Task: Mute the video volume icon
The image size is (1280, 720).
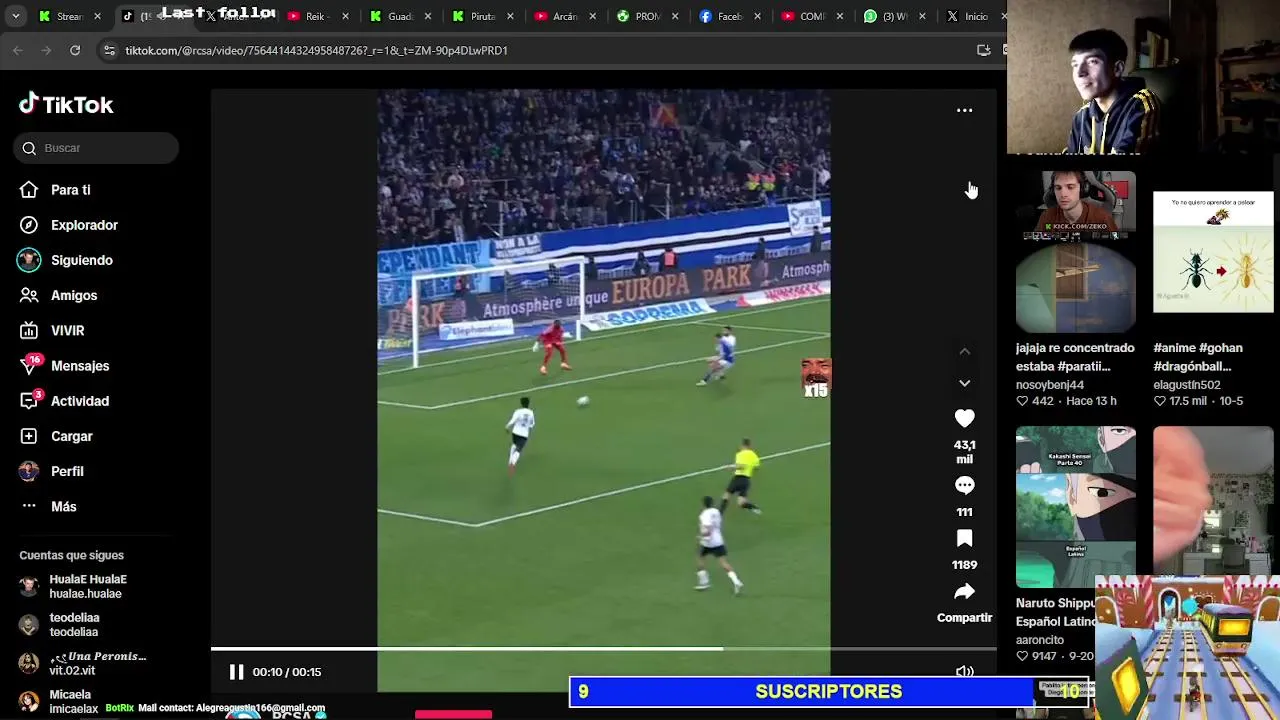Action: pos(964,672)
